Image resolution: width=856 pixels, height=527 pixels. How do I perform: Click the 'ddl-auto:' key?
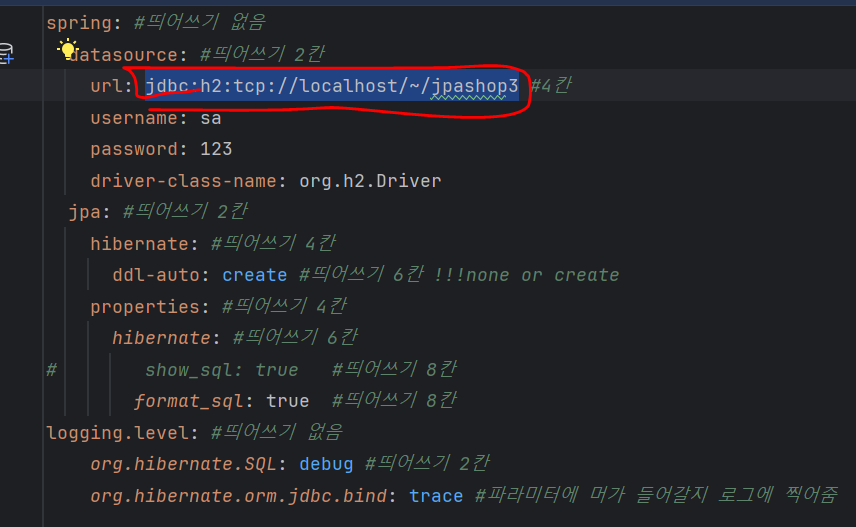click(x=161, y=275)
